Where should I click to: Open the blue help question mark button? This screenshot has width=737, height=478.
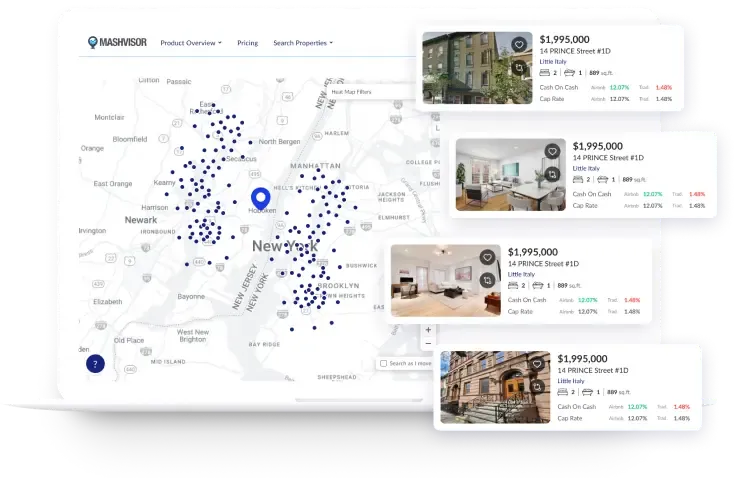point(96,364)
